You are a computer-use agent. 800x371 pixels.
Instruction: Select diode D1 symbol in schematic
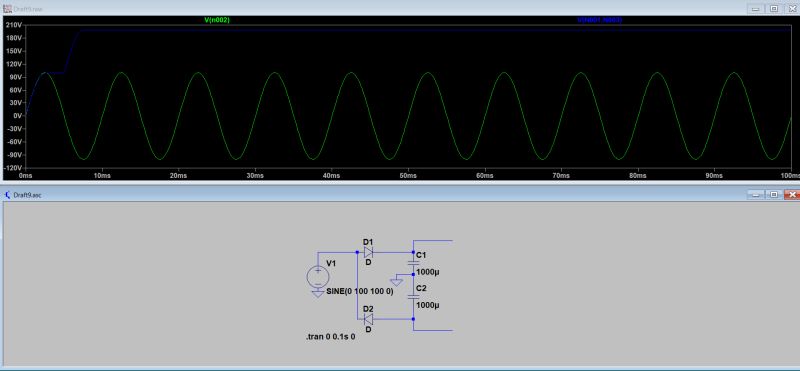point(368,252)
